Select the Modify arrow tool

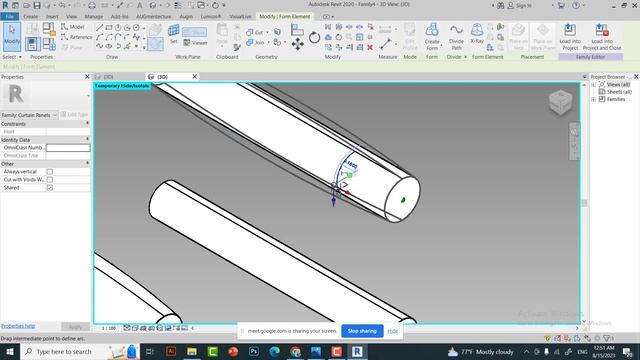click(12, 36)
